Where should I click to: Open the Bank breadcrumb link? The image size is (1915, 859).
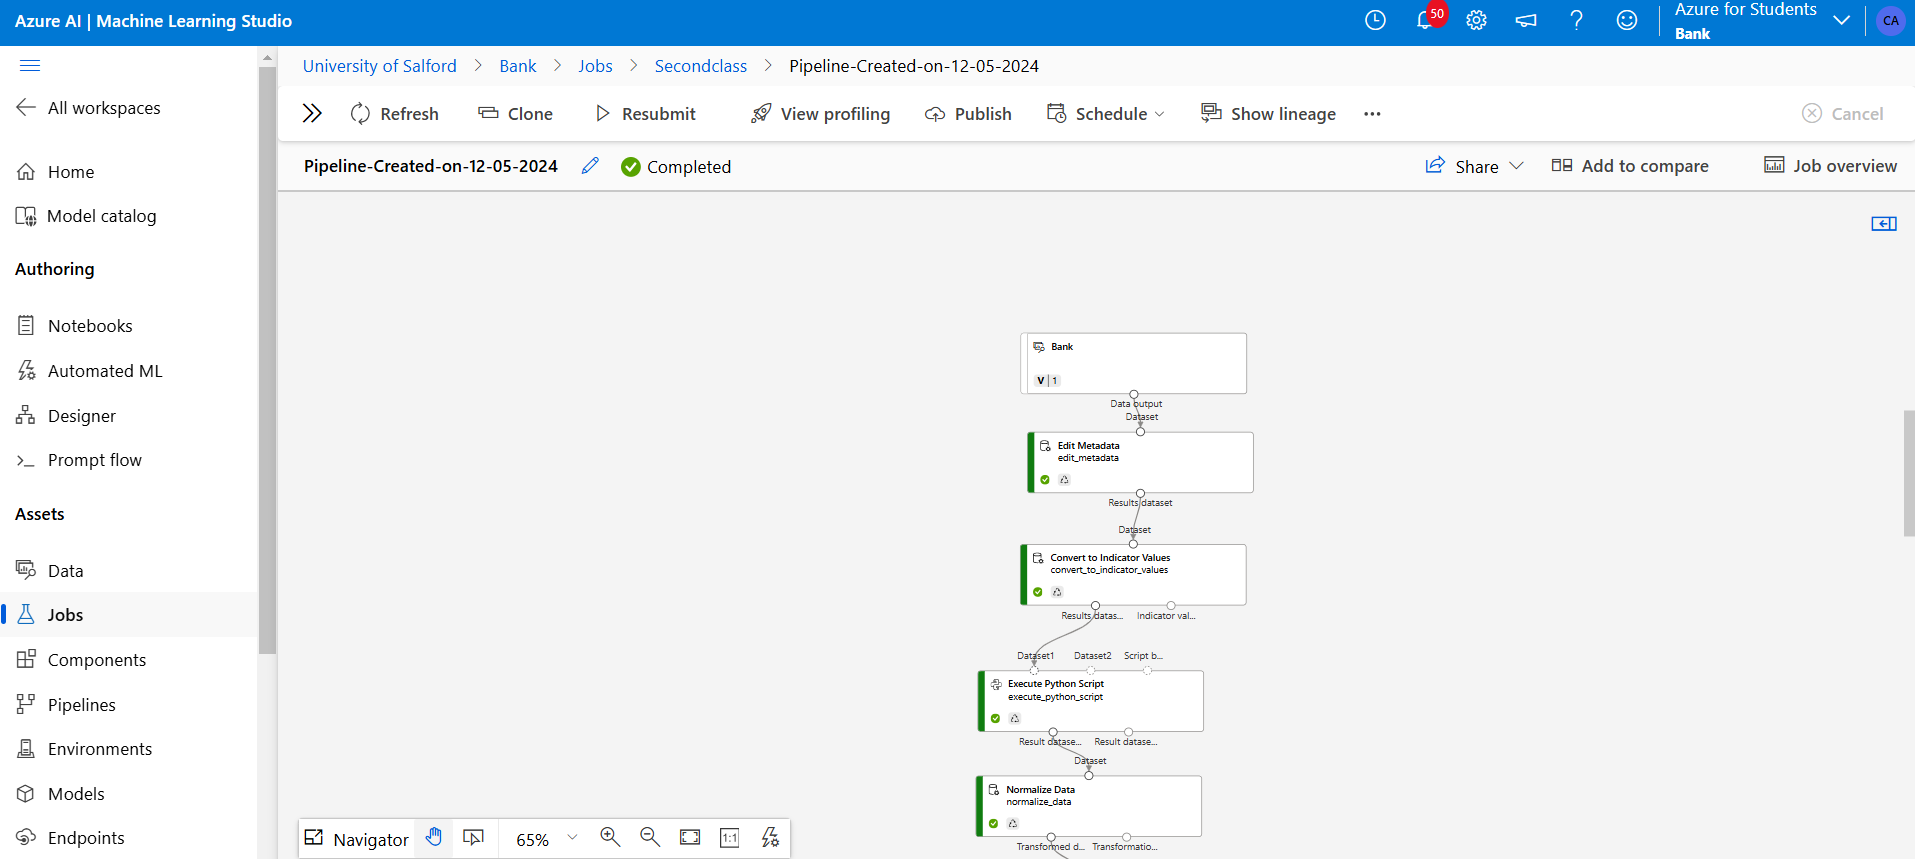tap(518, 66)
